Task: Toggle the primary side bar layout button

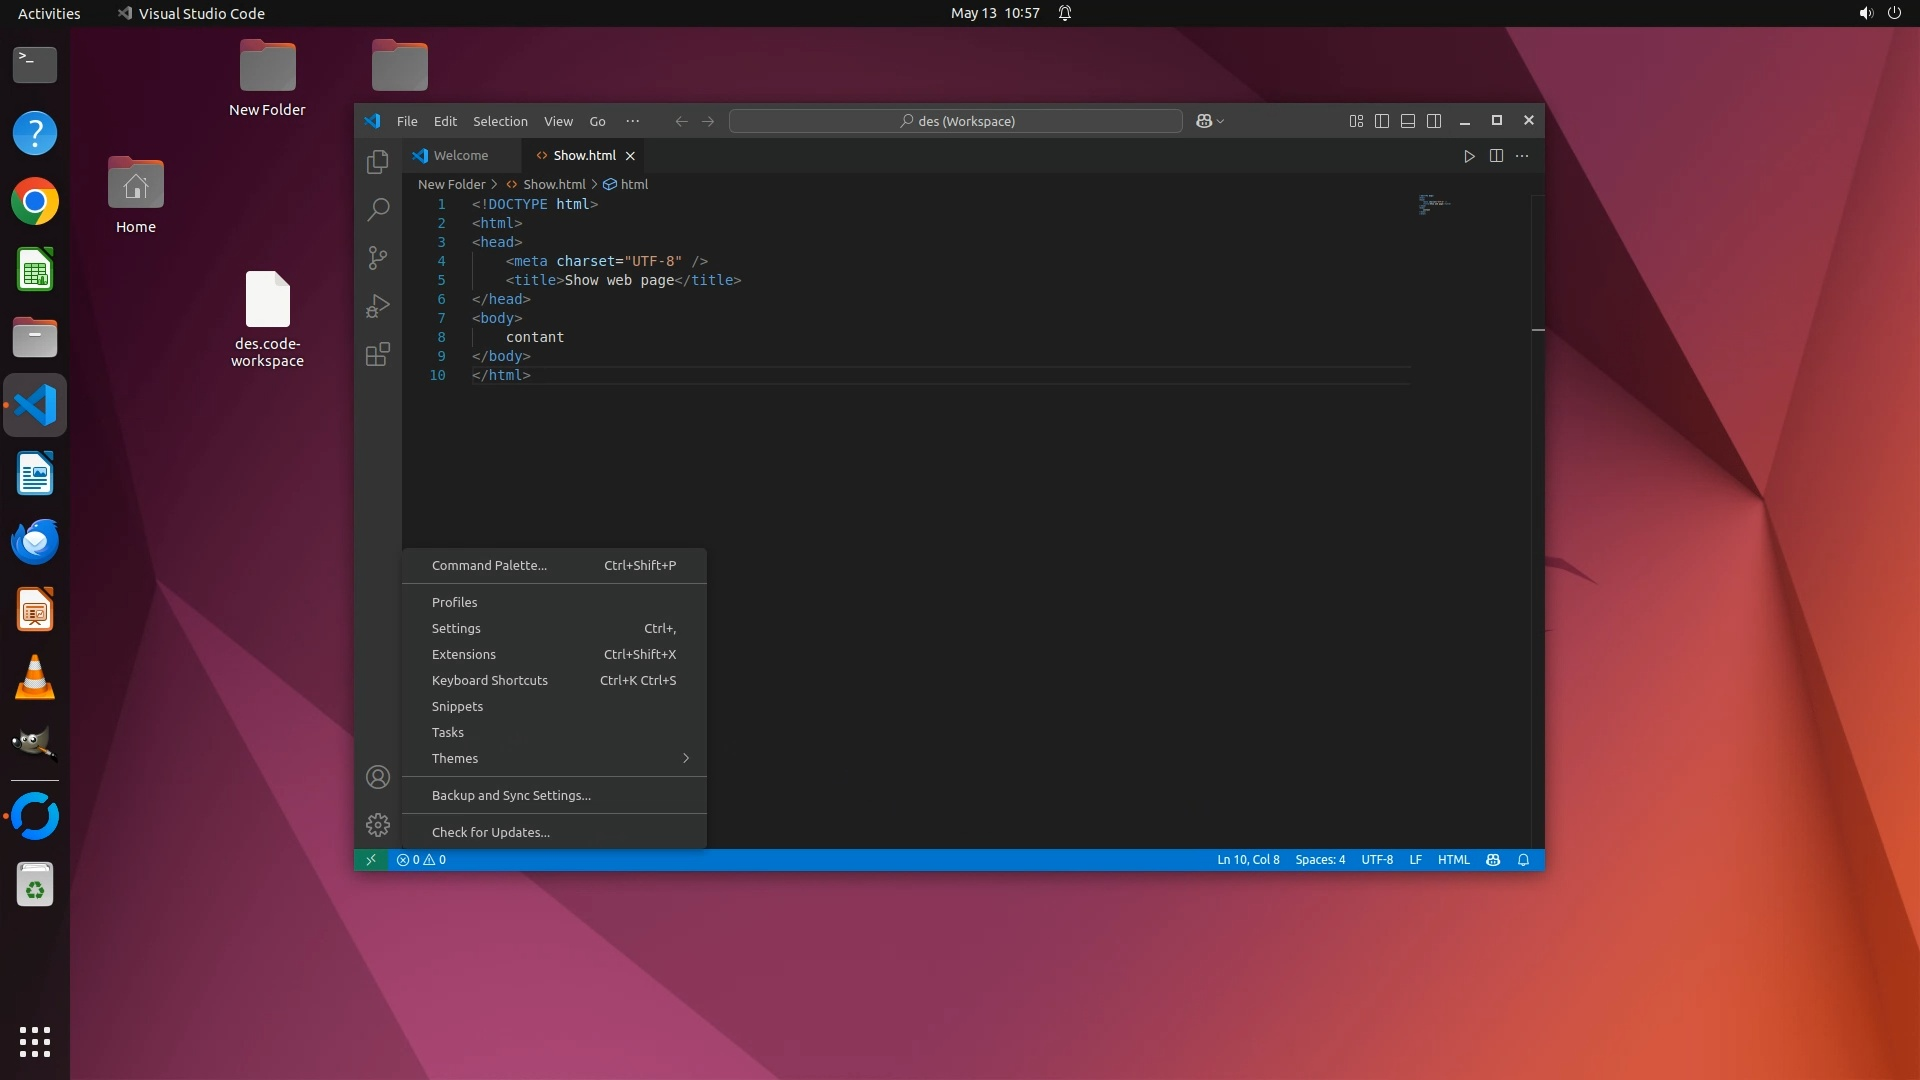Action: point(1382,121)
